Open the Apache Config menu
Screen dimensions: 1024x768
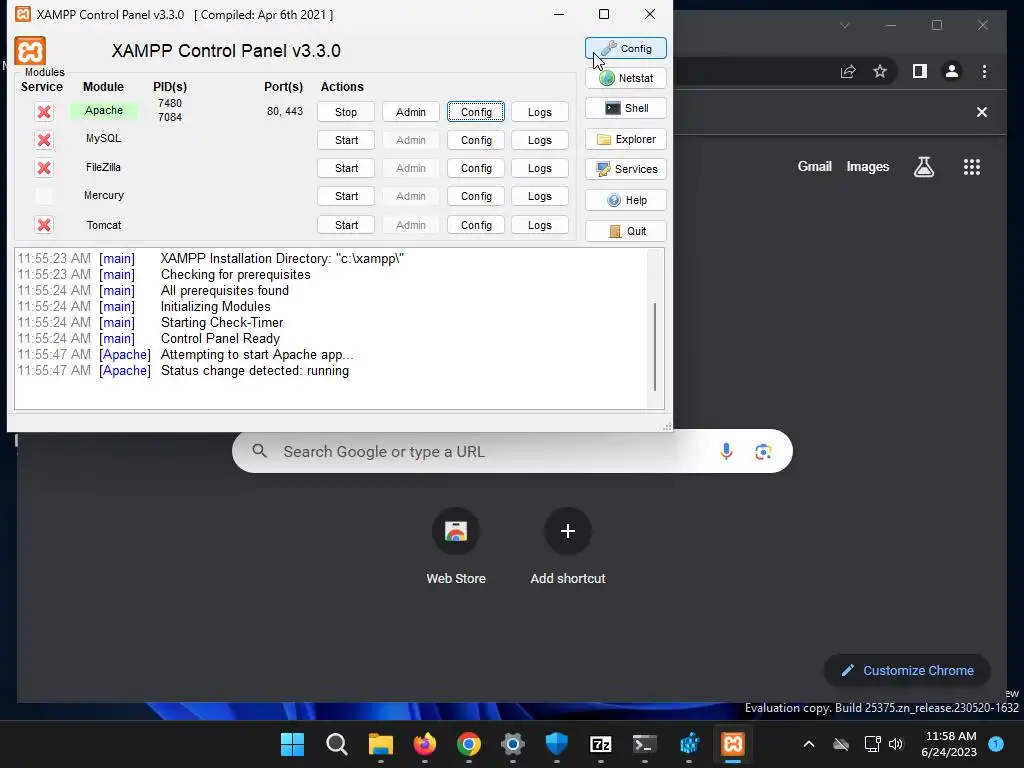tap(476, 112)
